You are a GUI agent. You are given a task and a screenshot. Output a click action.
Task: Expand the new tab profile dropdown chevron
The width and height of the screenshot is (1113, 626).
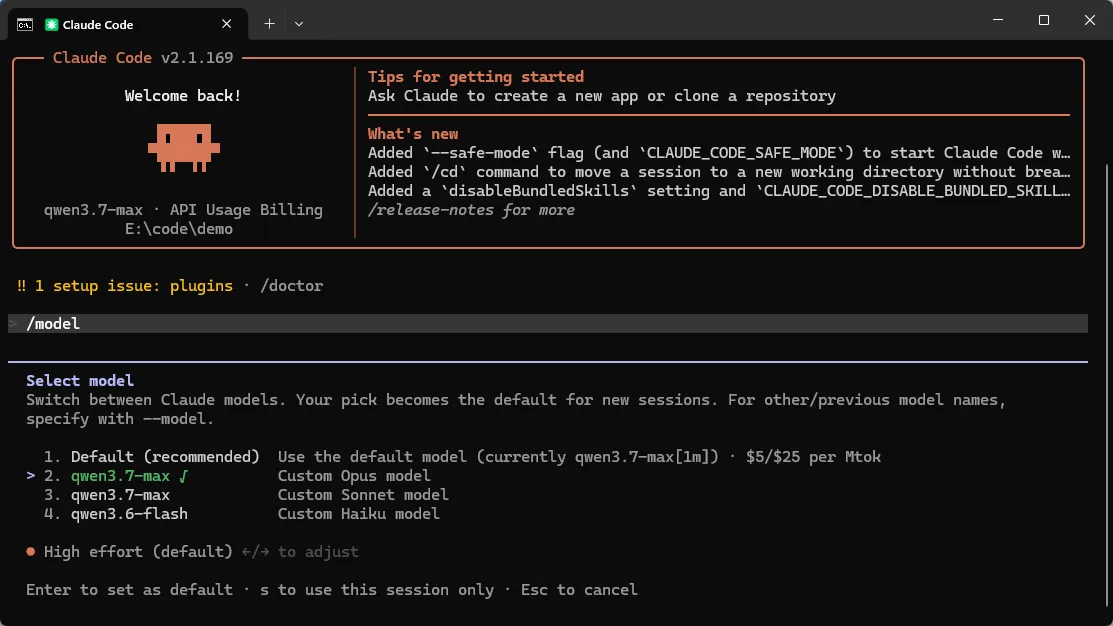(x=299, y=23)
